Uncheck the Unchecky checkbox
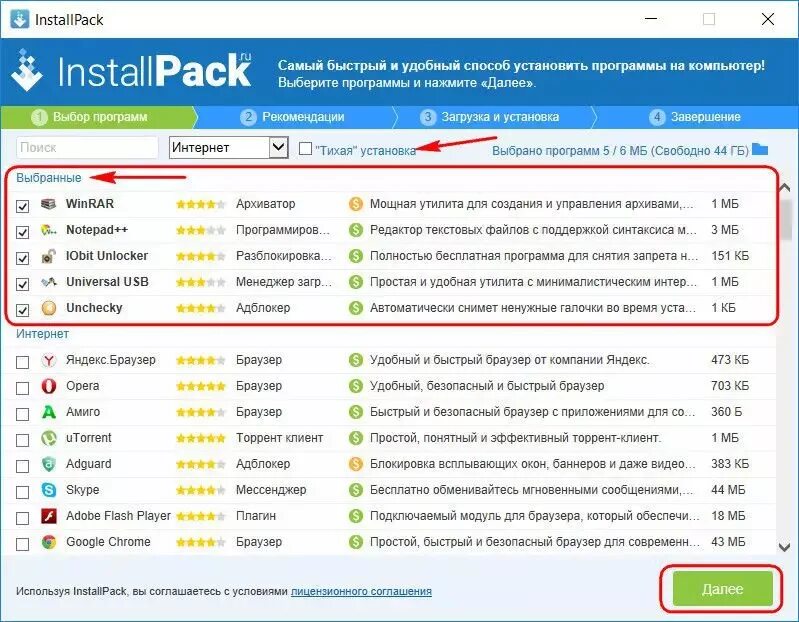This screenshot has height=622, width=799. 22,310
